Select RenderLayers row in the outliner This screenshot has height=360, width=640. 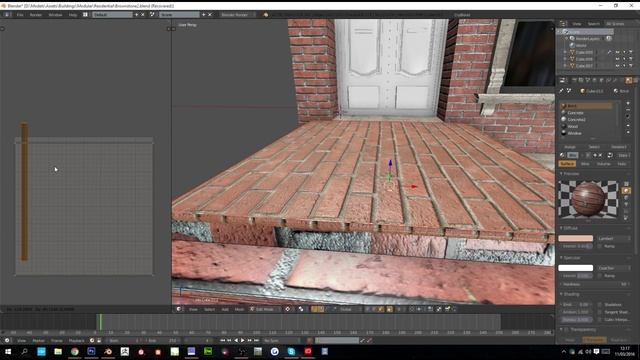588,38
